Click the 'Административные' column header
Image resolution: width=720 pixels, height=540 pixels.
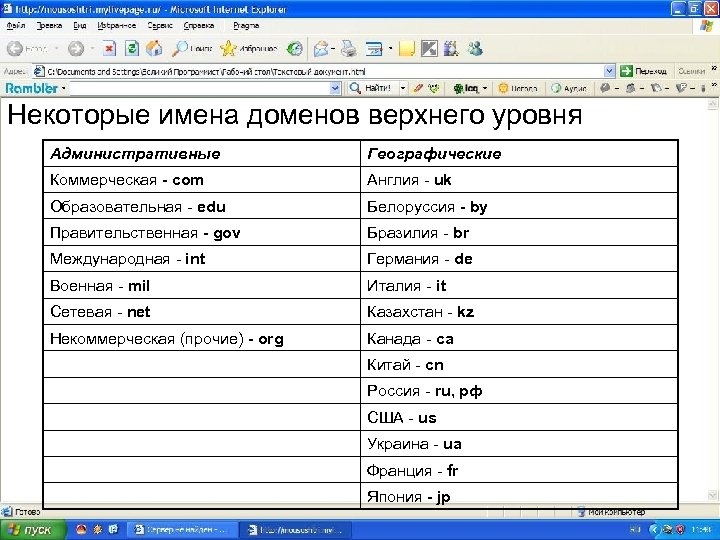pyautogui.click(x=202, y=153)
